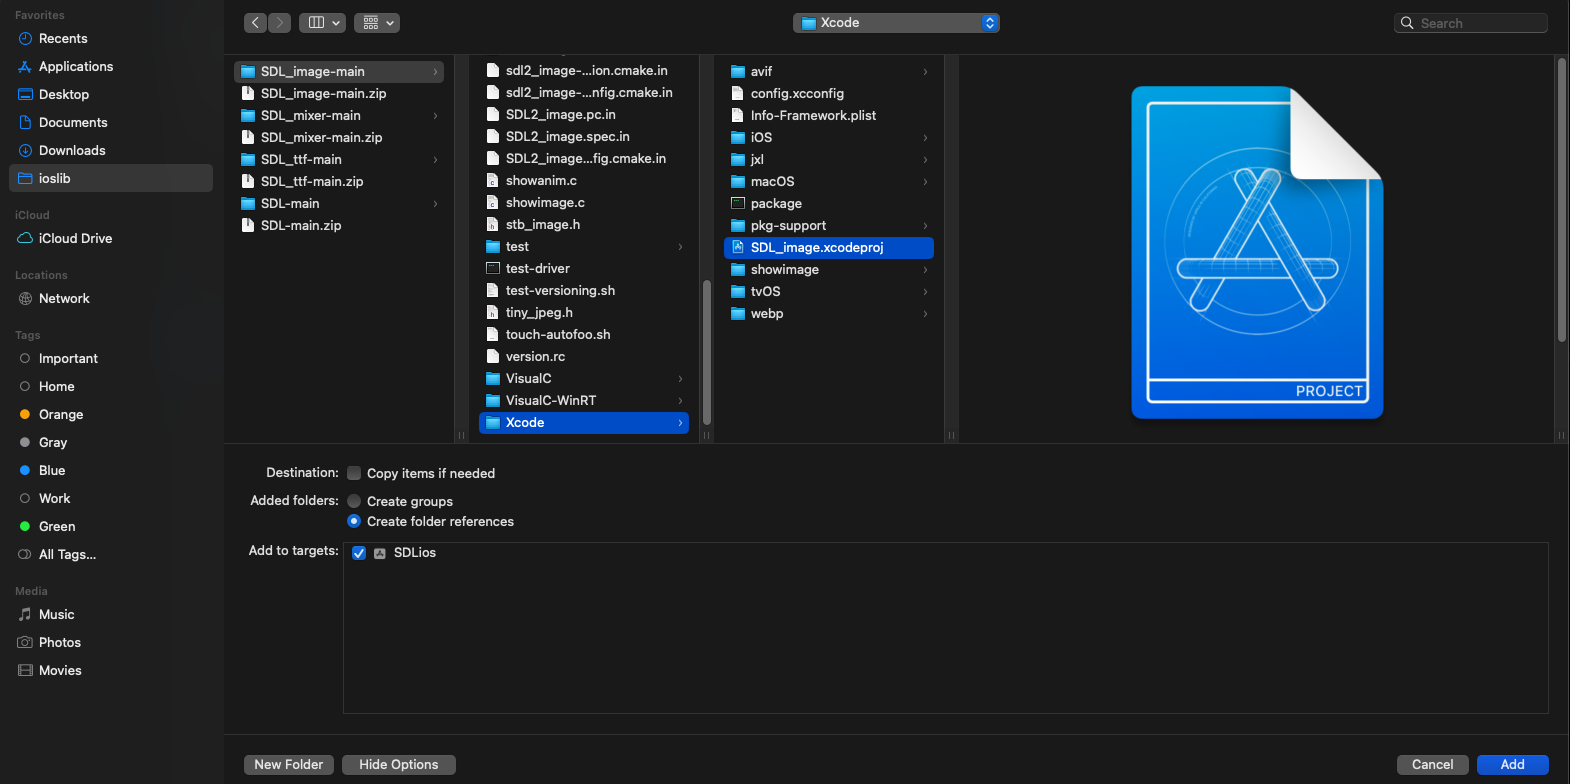
Task: Select the Green tag
Action: click(110, 526)
